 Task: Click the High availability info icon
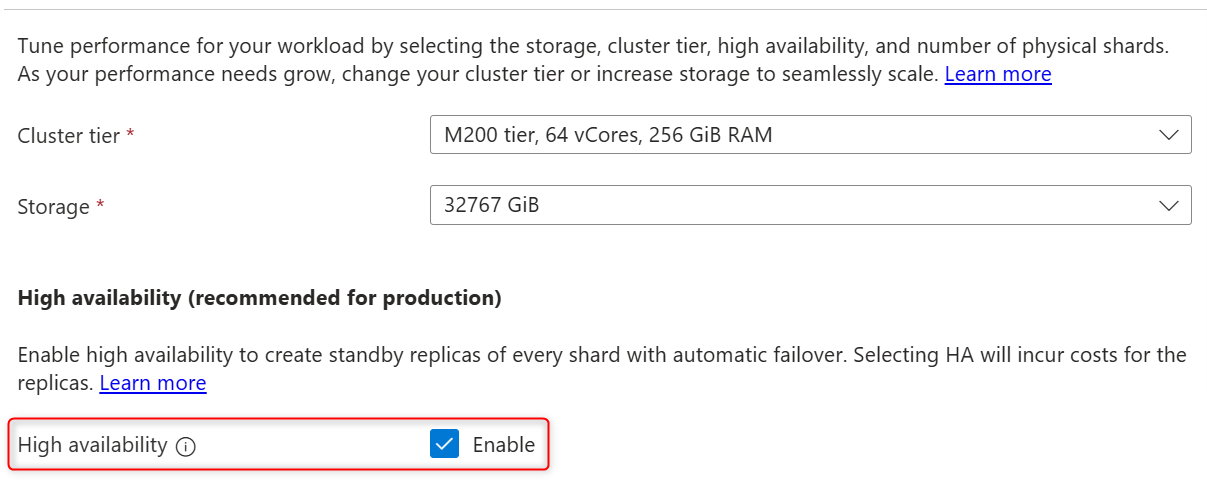185,446
